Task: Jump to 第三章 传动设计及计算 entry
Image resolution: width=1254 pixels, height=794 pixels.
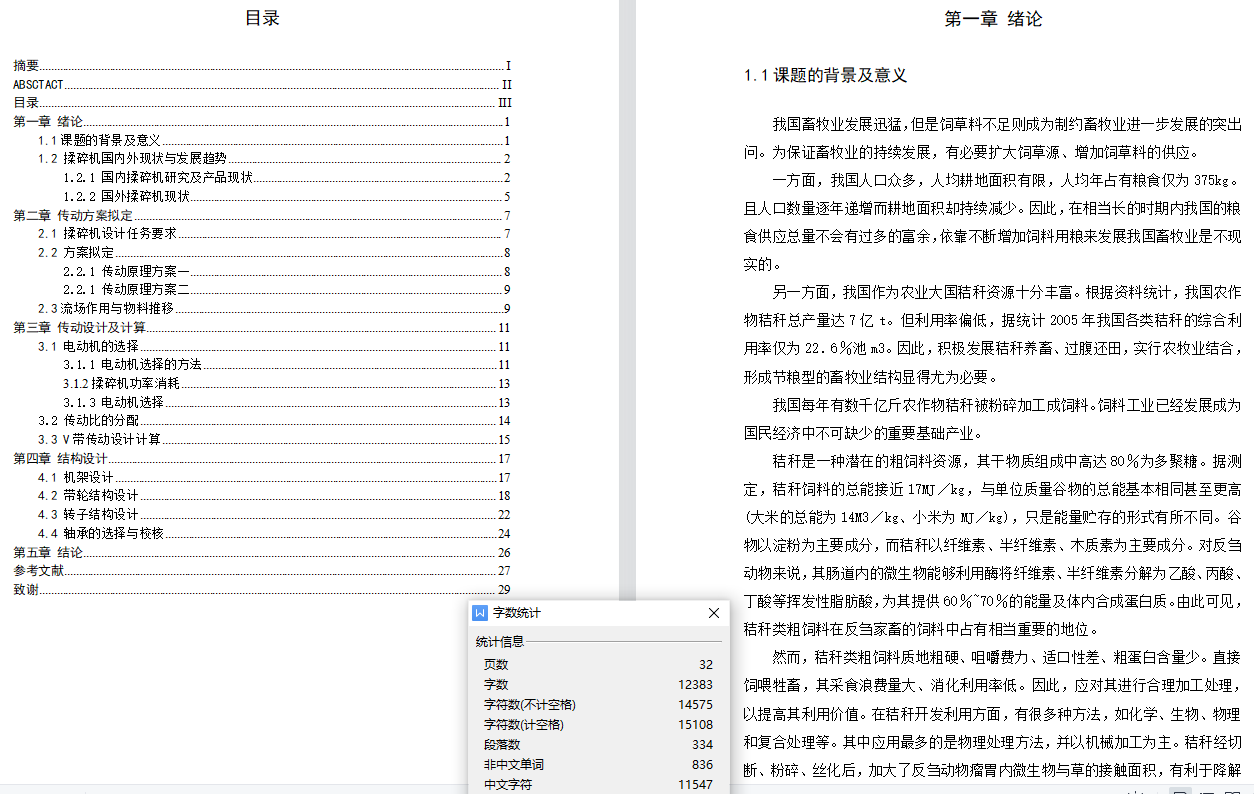Action: pyautogui.click(x=79, y=328)
